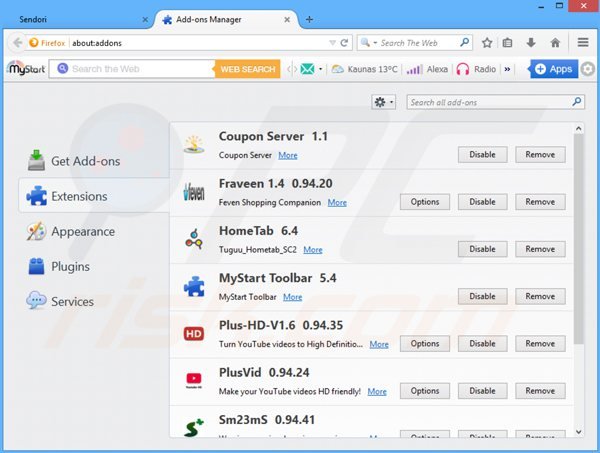Focus the MyStart Search the Web field
600x453 pixels.
point(132,69)
